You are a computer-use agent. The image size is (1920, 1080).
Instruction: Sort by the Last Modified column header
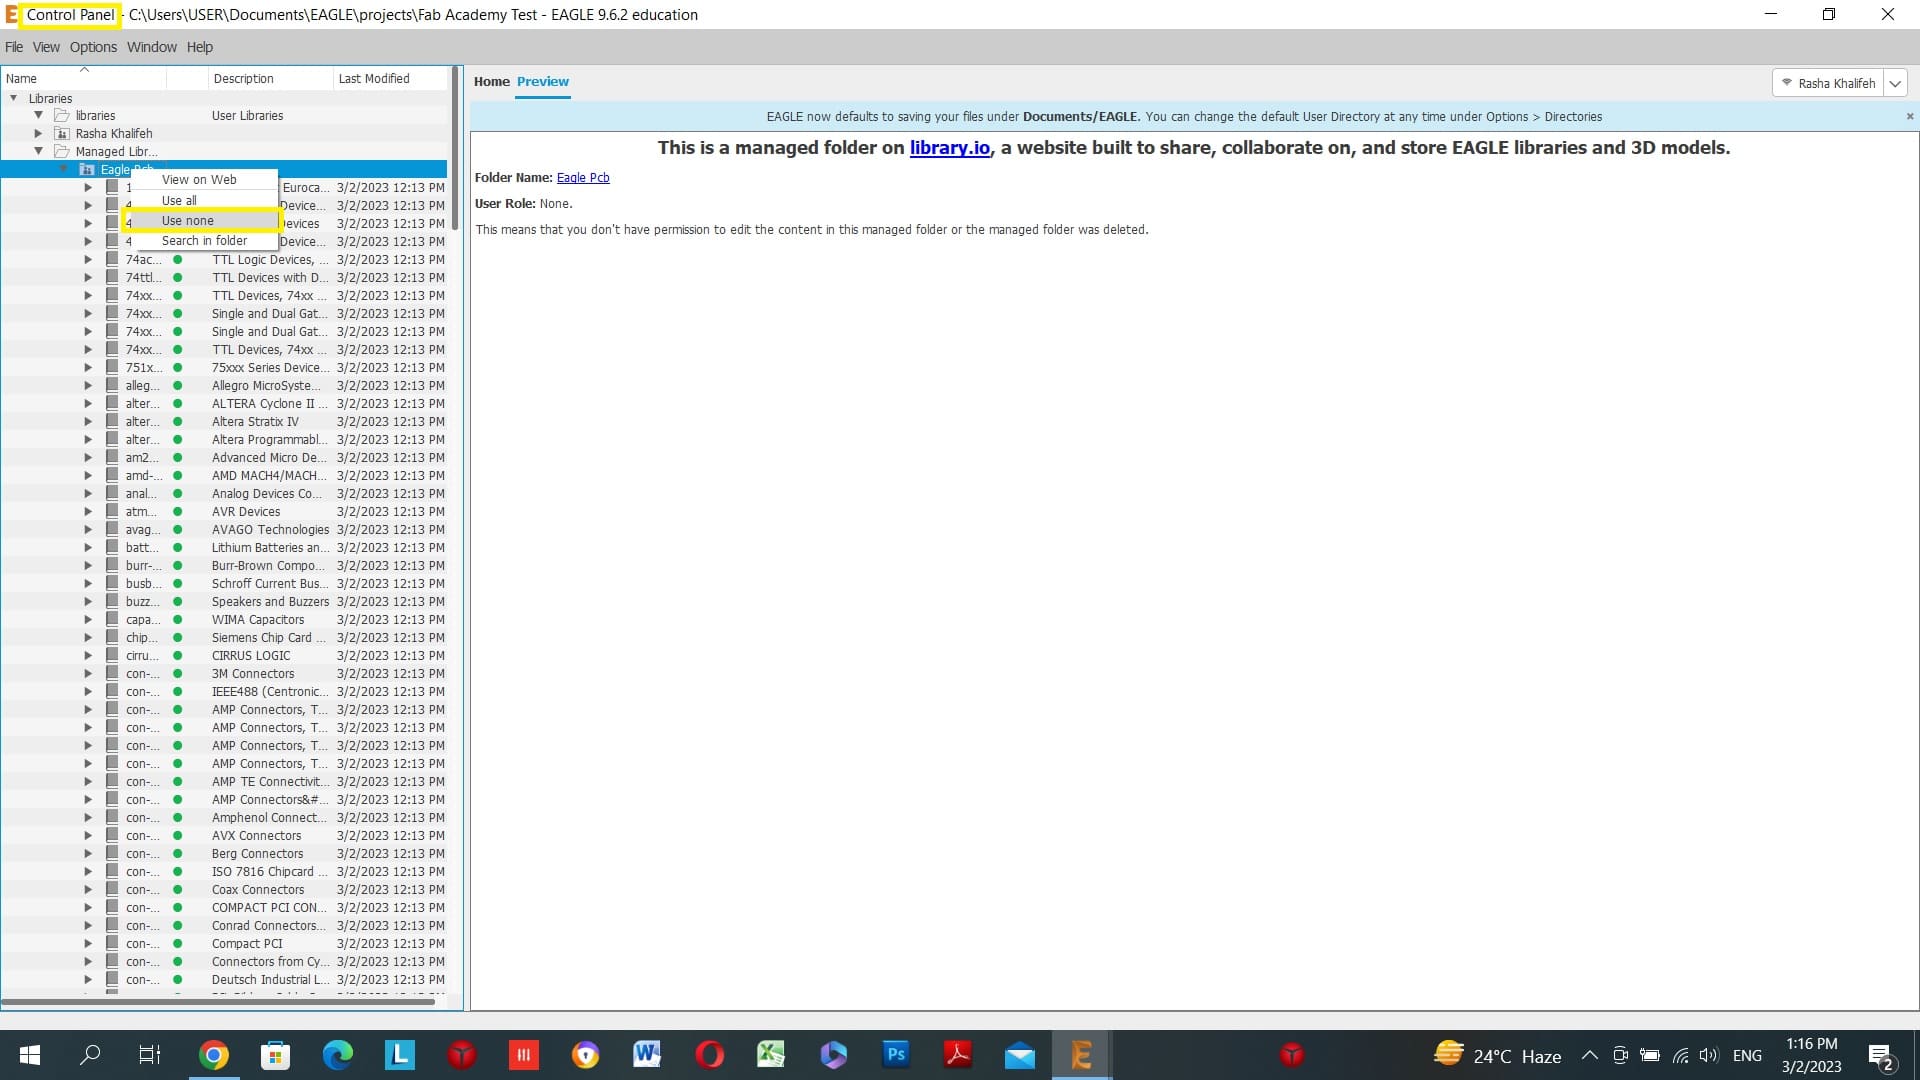pos(390,79)
